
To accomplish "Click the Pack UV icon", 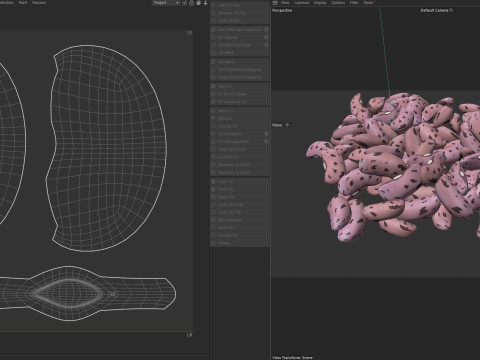I will [213, 86].
